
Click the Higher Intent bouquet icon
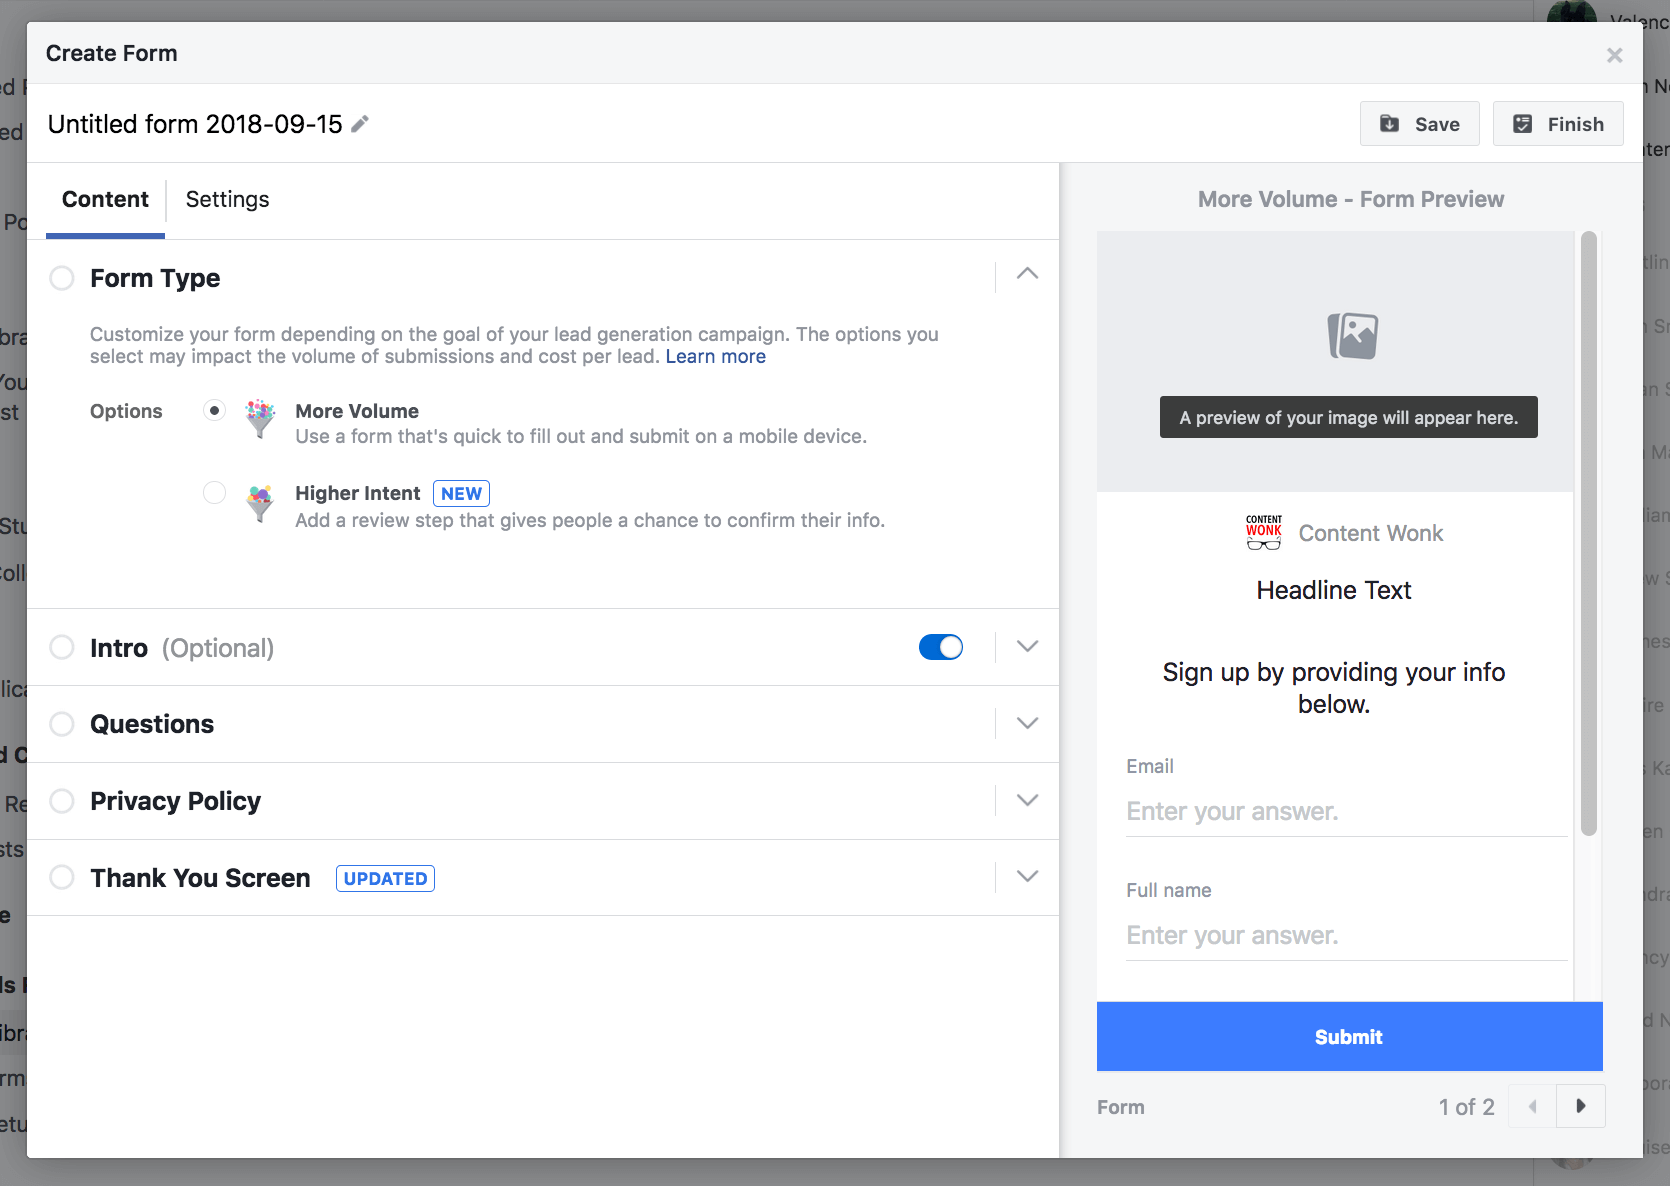point(260,503)
